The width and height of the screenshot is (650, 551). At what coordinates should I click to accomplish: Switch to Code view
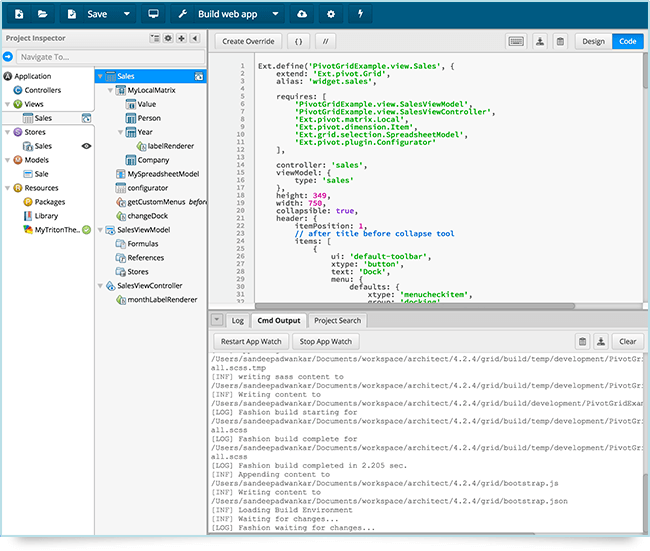[x=628, y=41]
